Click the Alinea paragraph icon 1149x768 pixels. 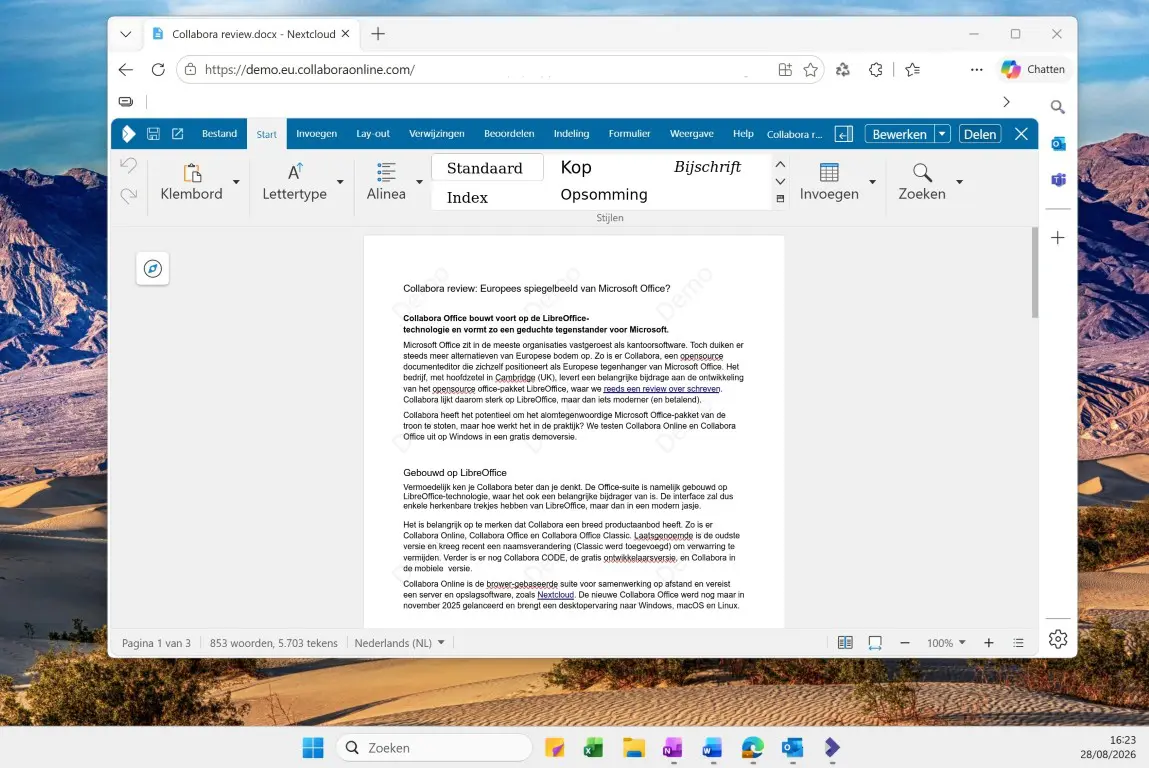tap(386, 172)
